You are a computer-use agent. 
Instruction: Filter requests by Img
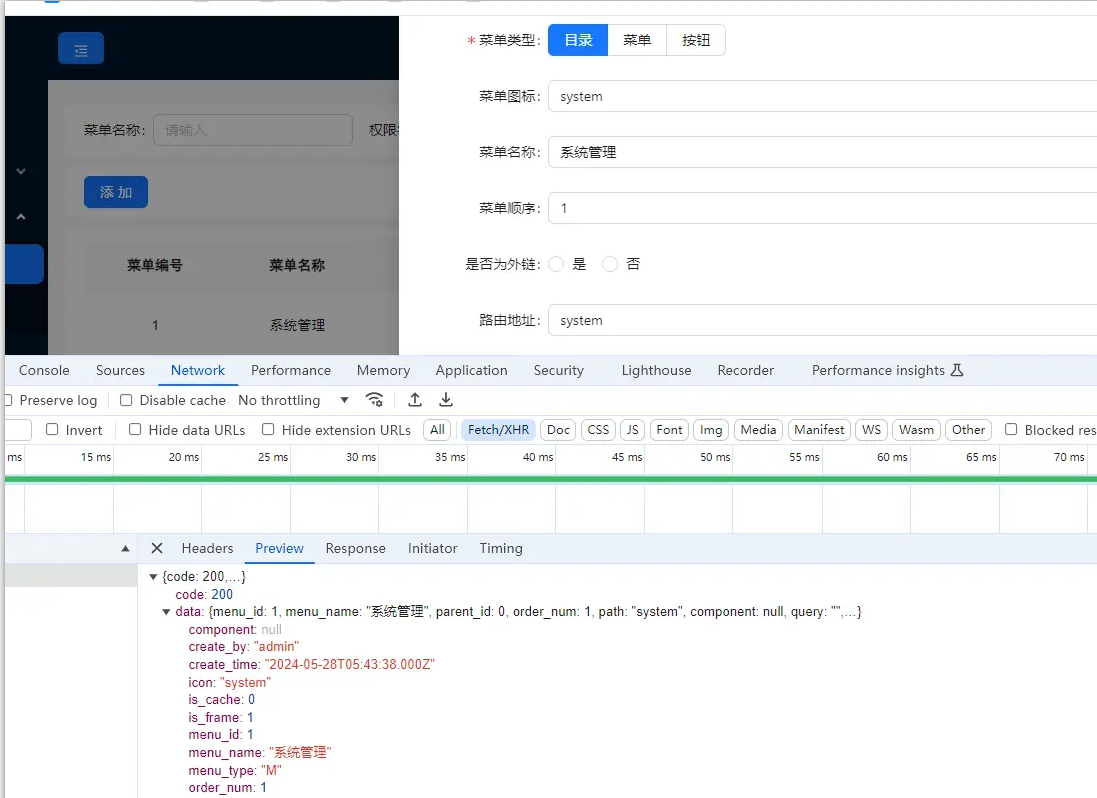[711, 429]
